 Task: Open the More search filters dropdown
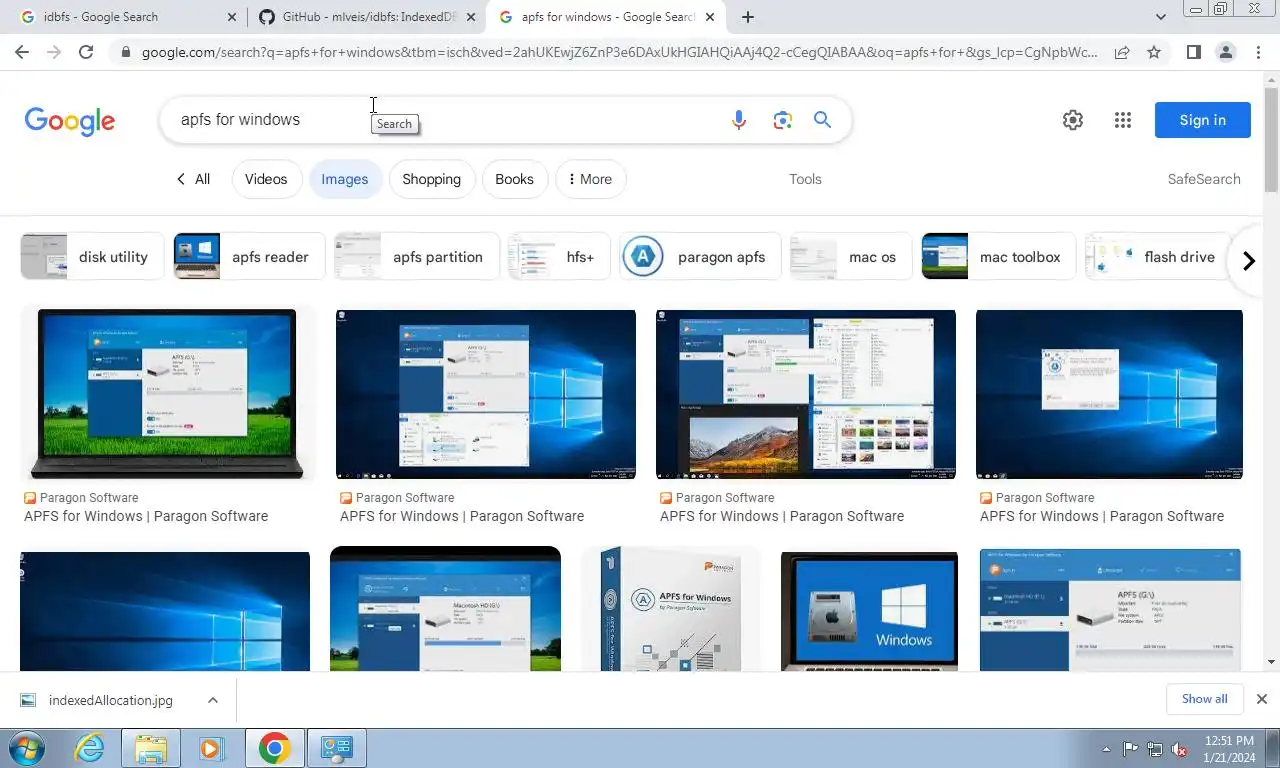click(x=590, y=179)
